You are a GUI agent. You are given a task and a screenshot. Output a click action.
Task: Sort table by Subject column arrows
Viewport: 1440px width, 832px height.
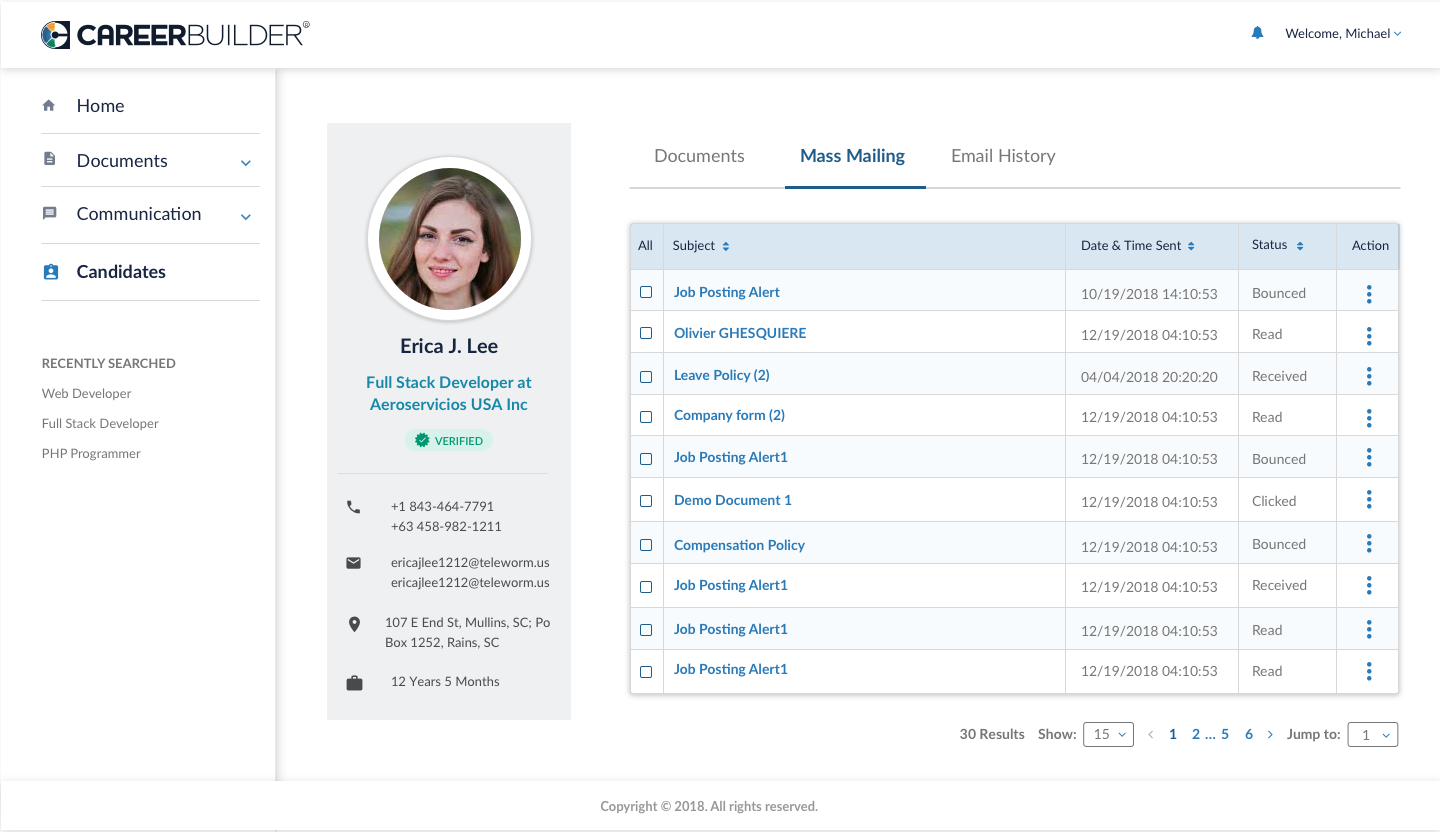[x=726, y=246]
